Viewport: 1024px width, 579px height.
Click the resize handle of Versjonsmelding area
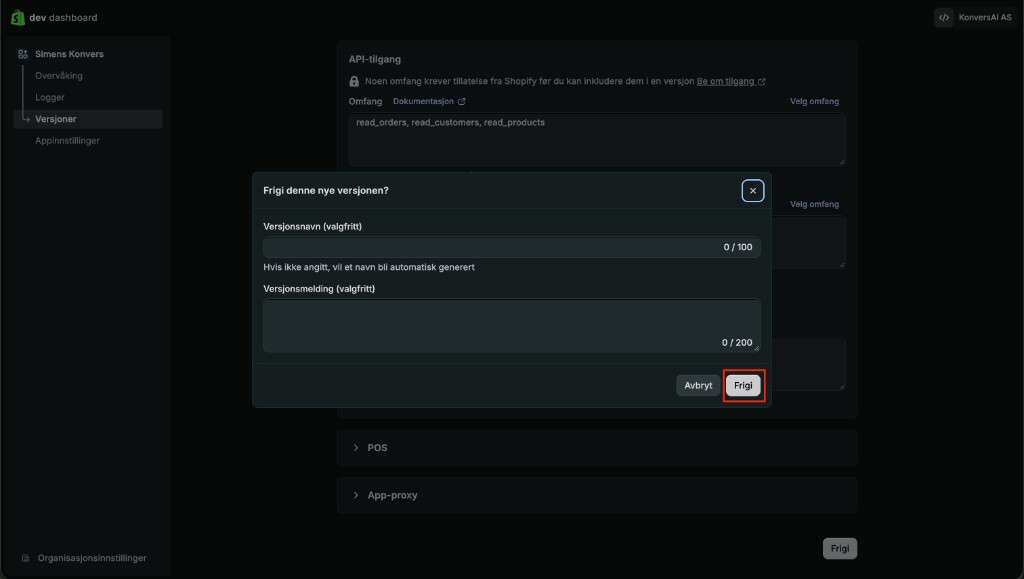click(x=756, y=349)
